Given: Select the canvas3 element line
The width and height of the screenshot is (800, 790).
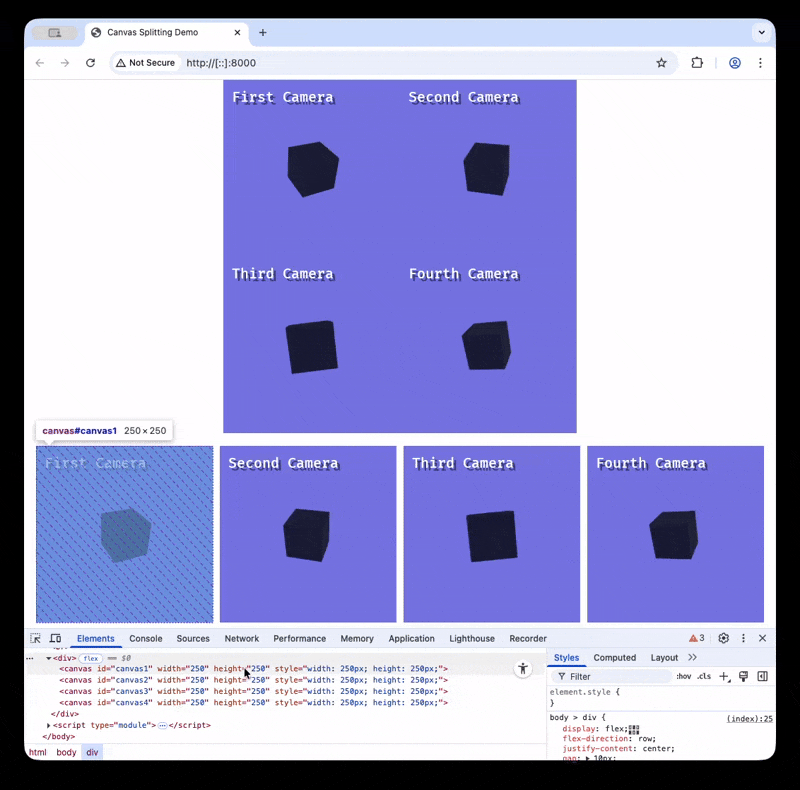Looking at the screenshot, I should pyautogui.click(x=250, y=691).
